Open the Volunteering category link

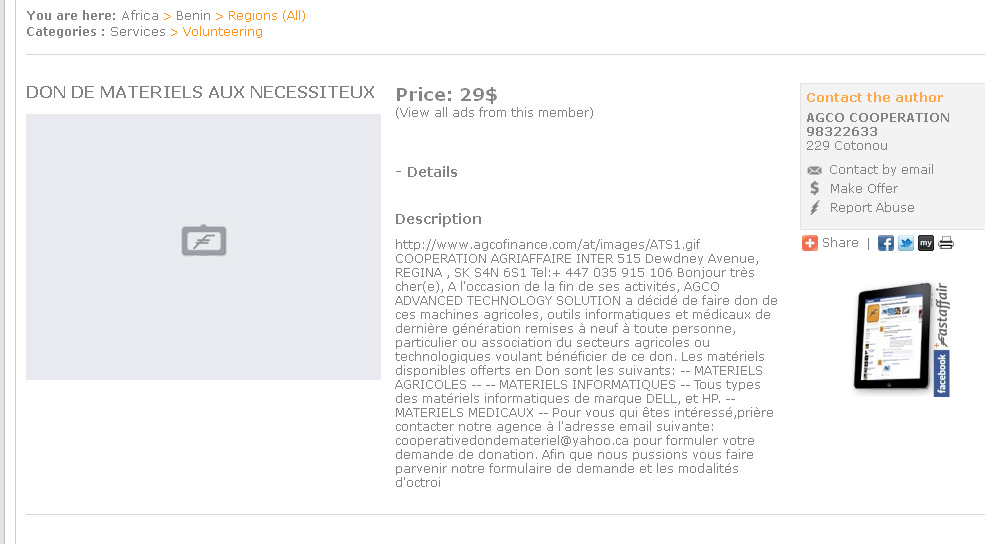[222, 32]
